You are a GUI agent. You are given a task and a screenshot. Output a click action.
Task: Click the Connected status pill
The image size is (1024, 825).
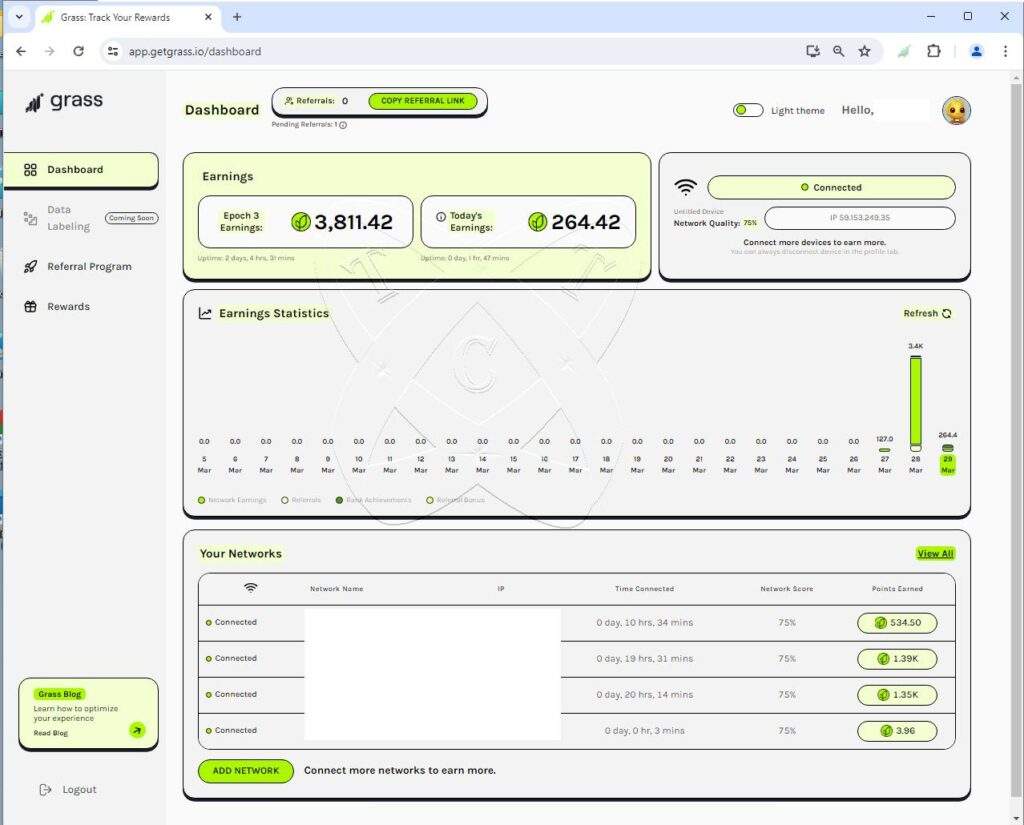pos(831,187)
